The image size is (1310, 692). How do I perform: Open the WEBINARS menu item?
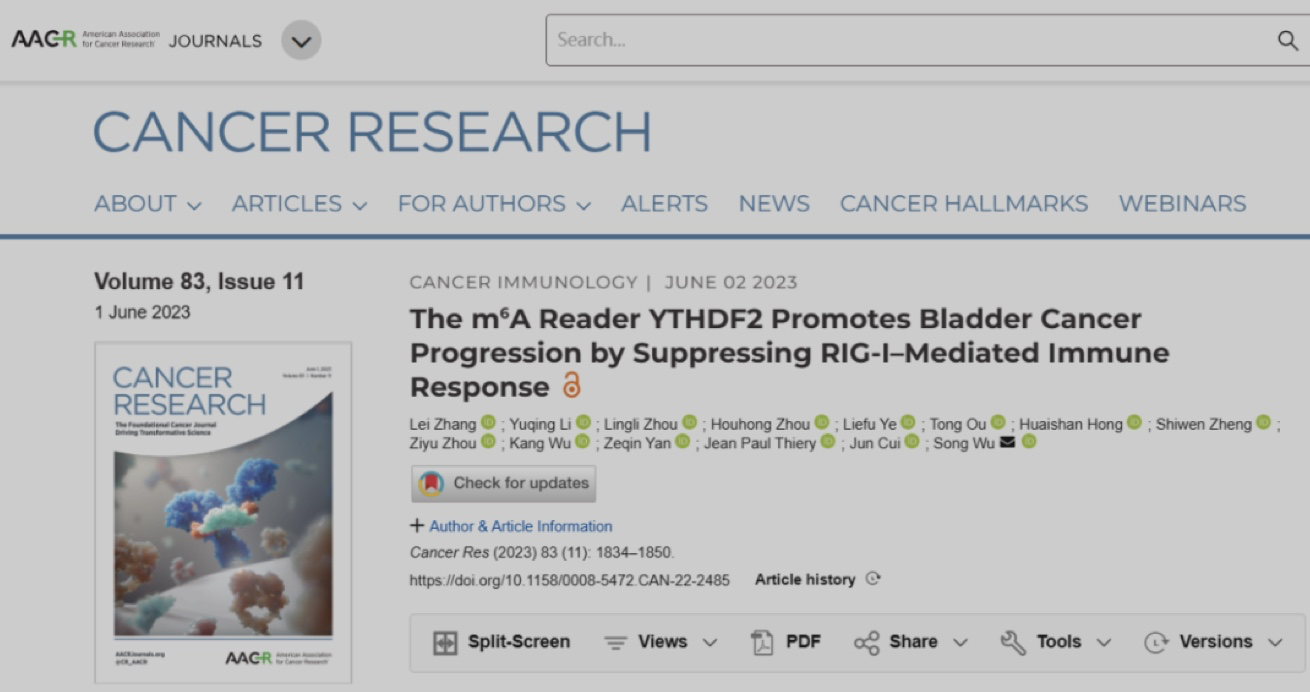tap(1182, 204)
